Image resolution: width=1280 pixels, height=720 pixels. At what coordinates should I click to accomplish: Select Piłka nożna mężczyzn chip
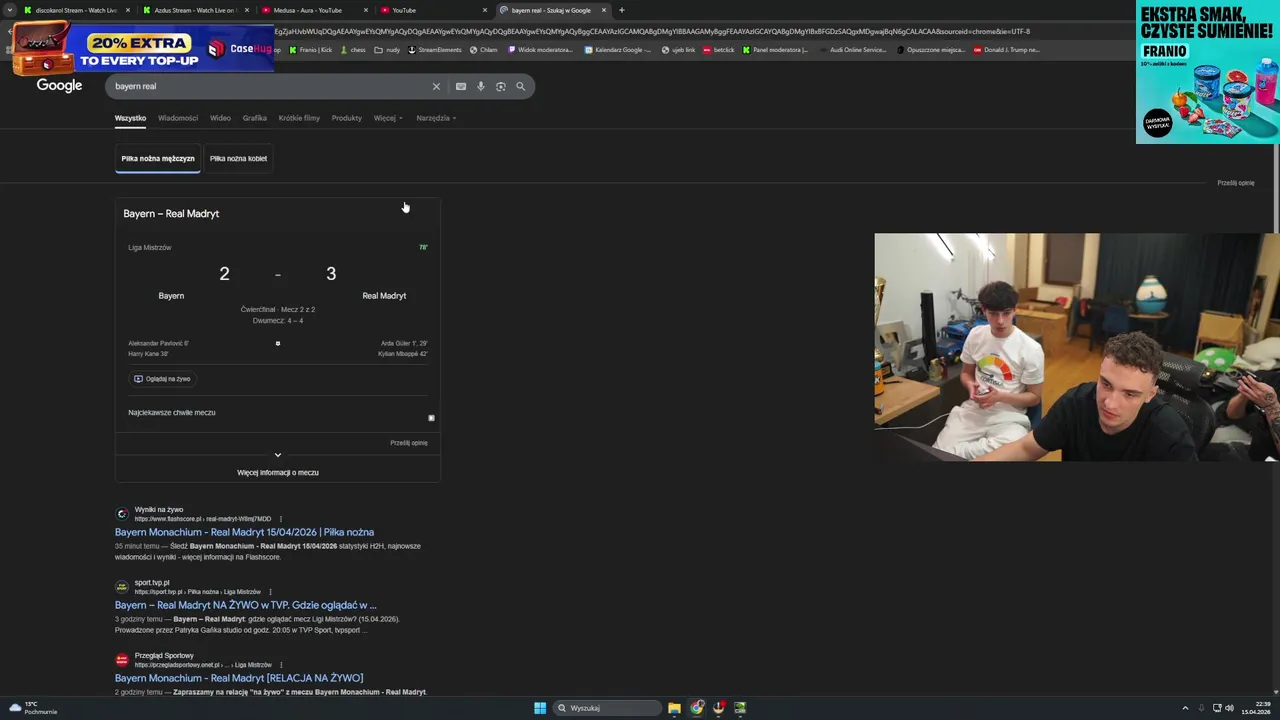pos(158,158)
